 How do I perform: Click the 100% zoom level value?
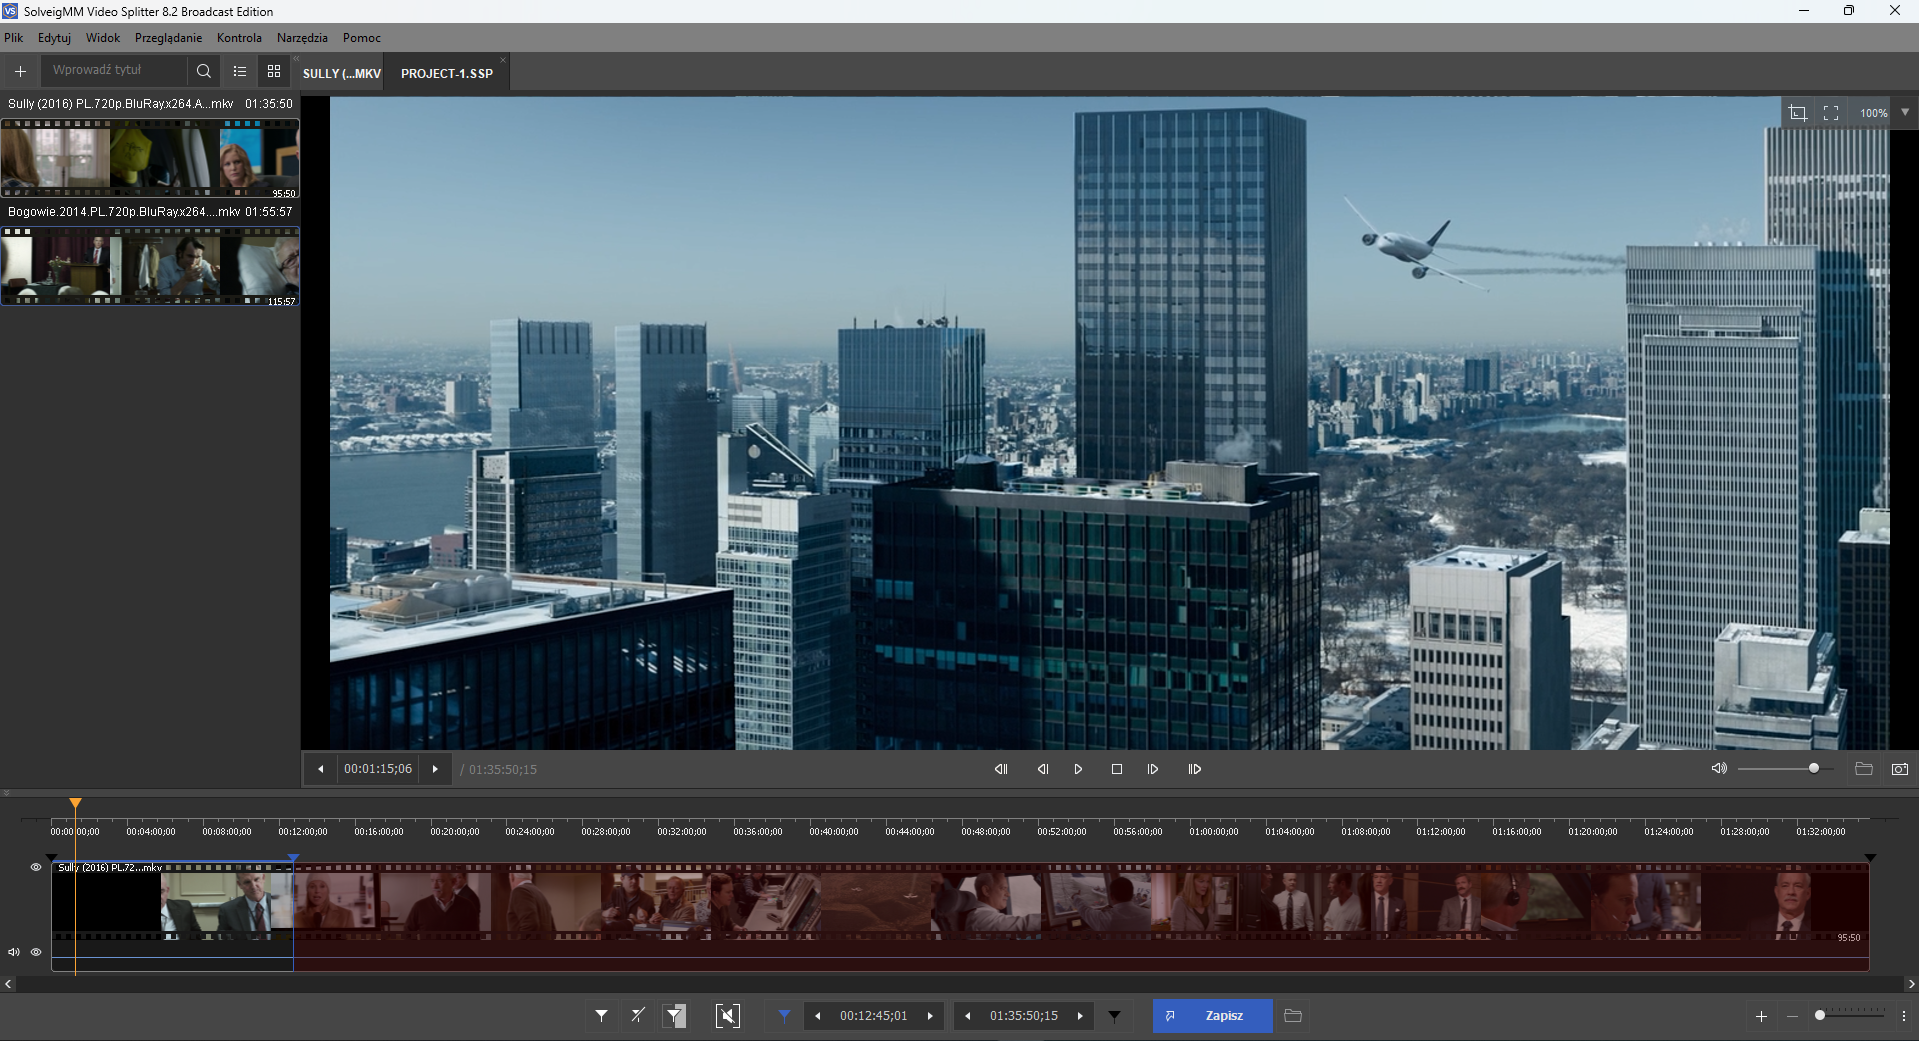coord(1873,113)
